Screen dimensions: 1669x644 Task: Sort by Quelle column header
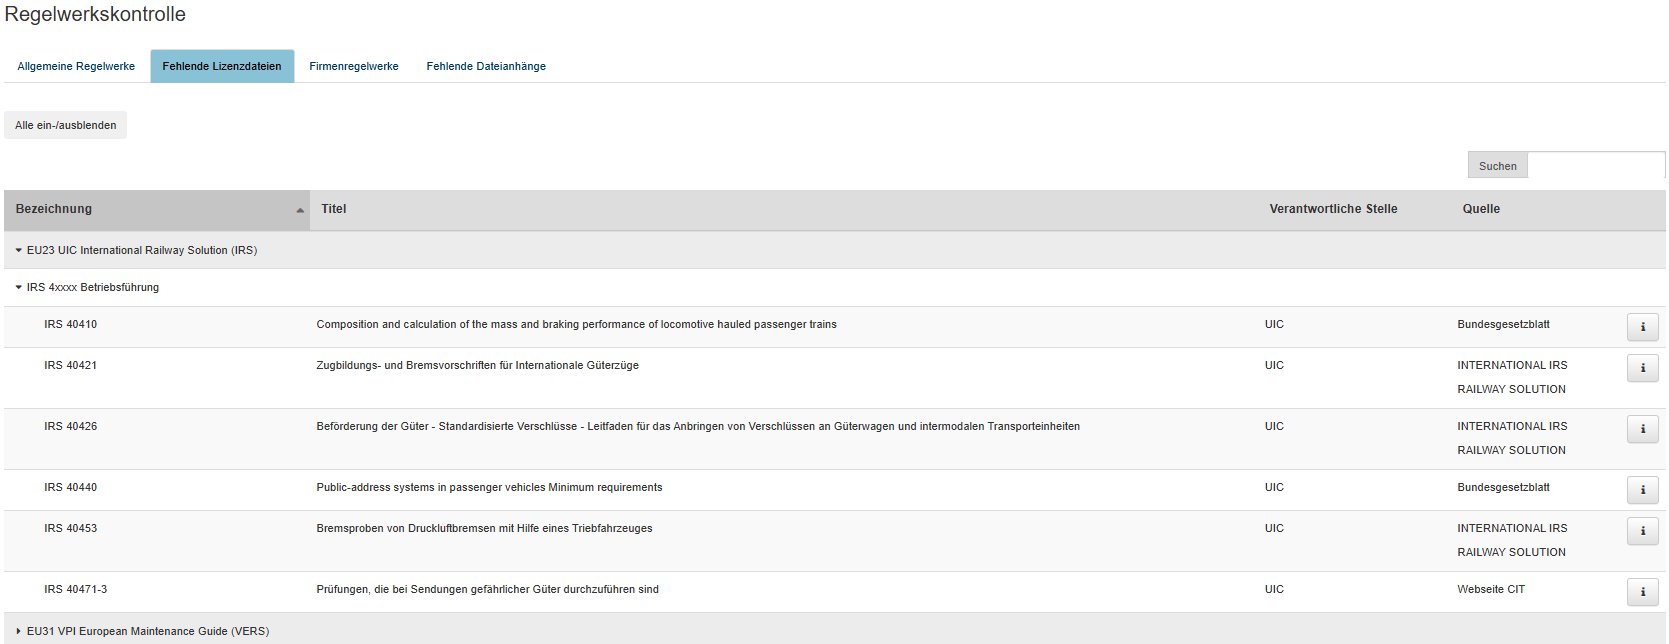[1481, 210]
